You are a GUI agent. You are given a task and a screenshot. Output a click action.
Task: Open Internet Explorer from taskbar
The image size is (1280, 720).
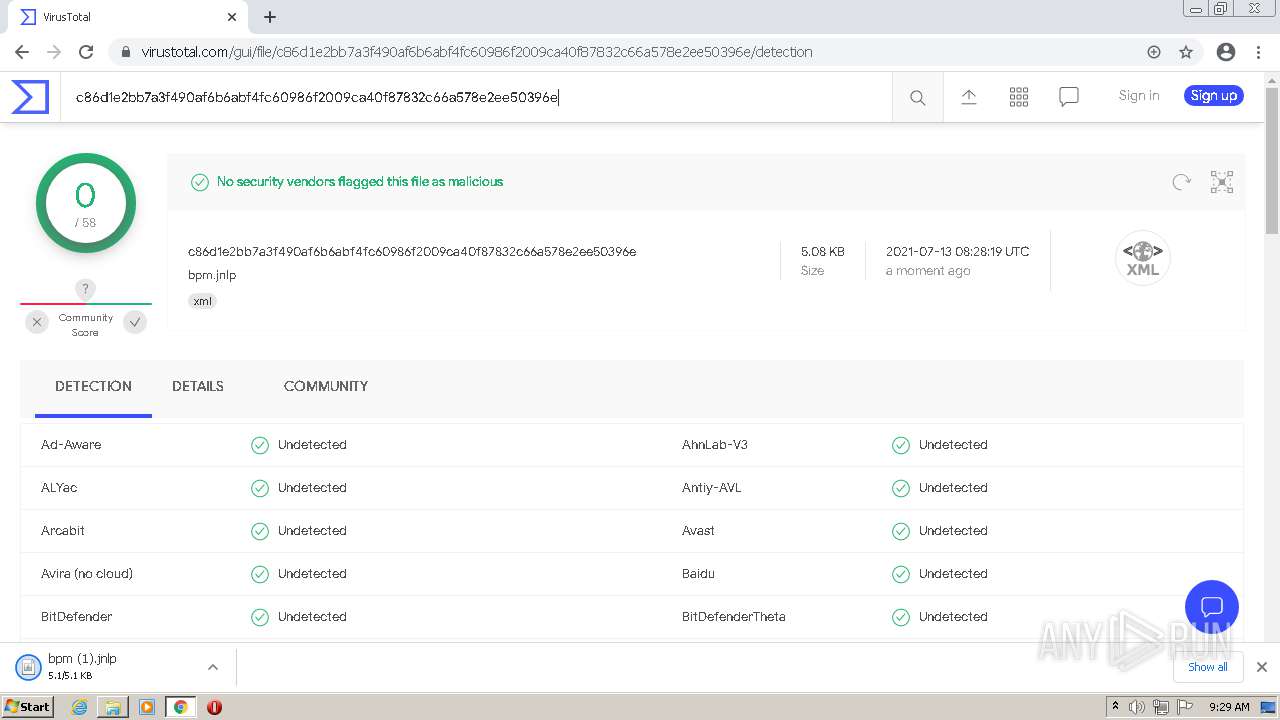80,707
